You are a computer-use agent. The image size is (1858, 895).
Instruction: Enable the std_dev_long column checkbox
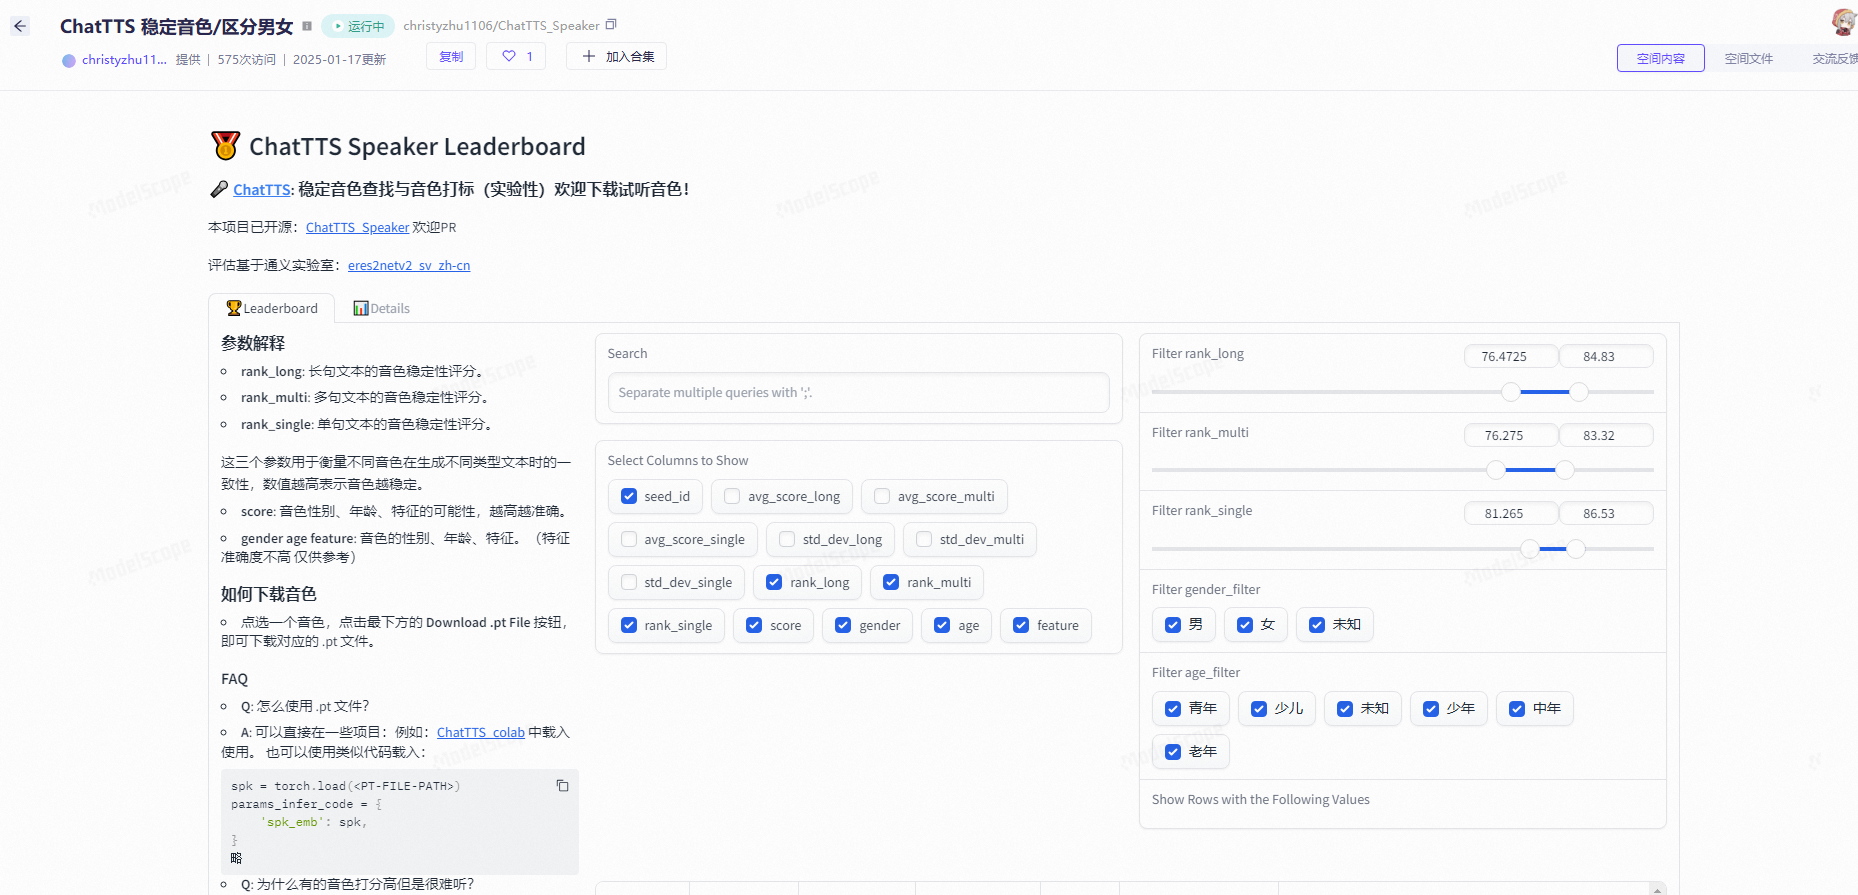(x=787, y=539)
